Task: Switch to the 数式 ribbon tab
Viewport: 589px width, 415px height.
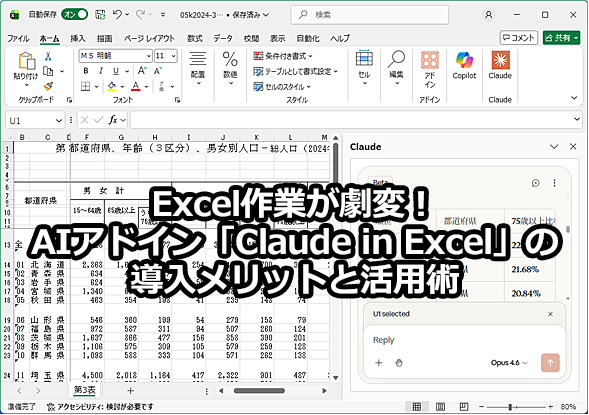Action: pyautogui.click(x=195, y=38)
